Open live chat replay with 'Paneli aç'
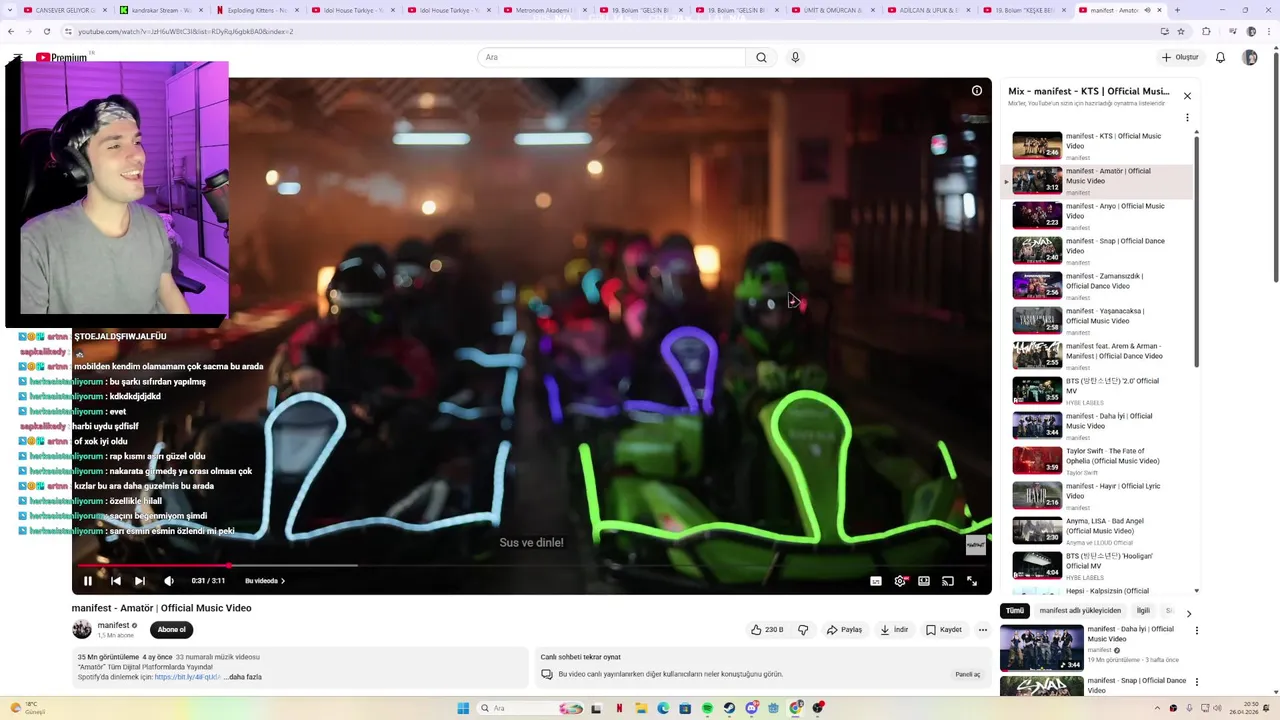The image size is (1280, 720). click(968, 674)
